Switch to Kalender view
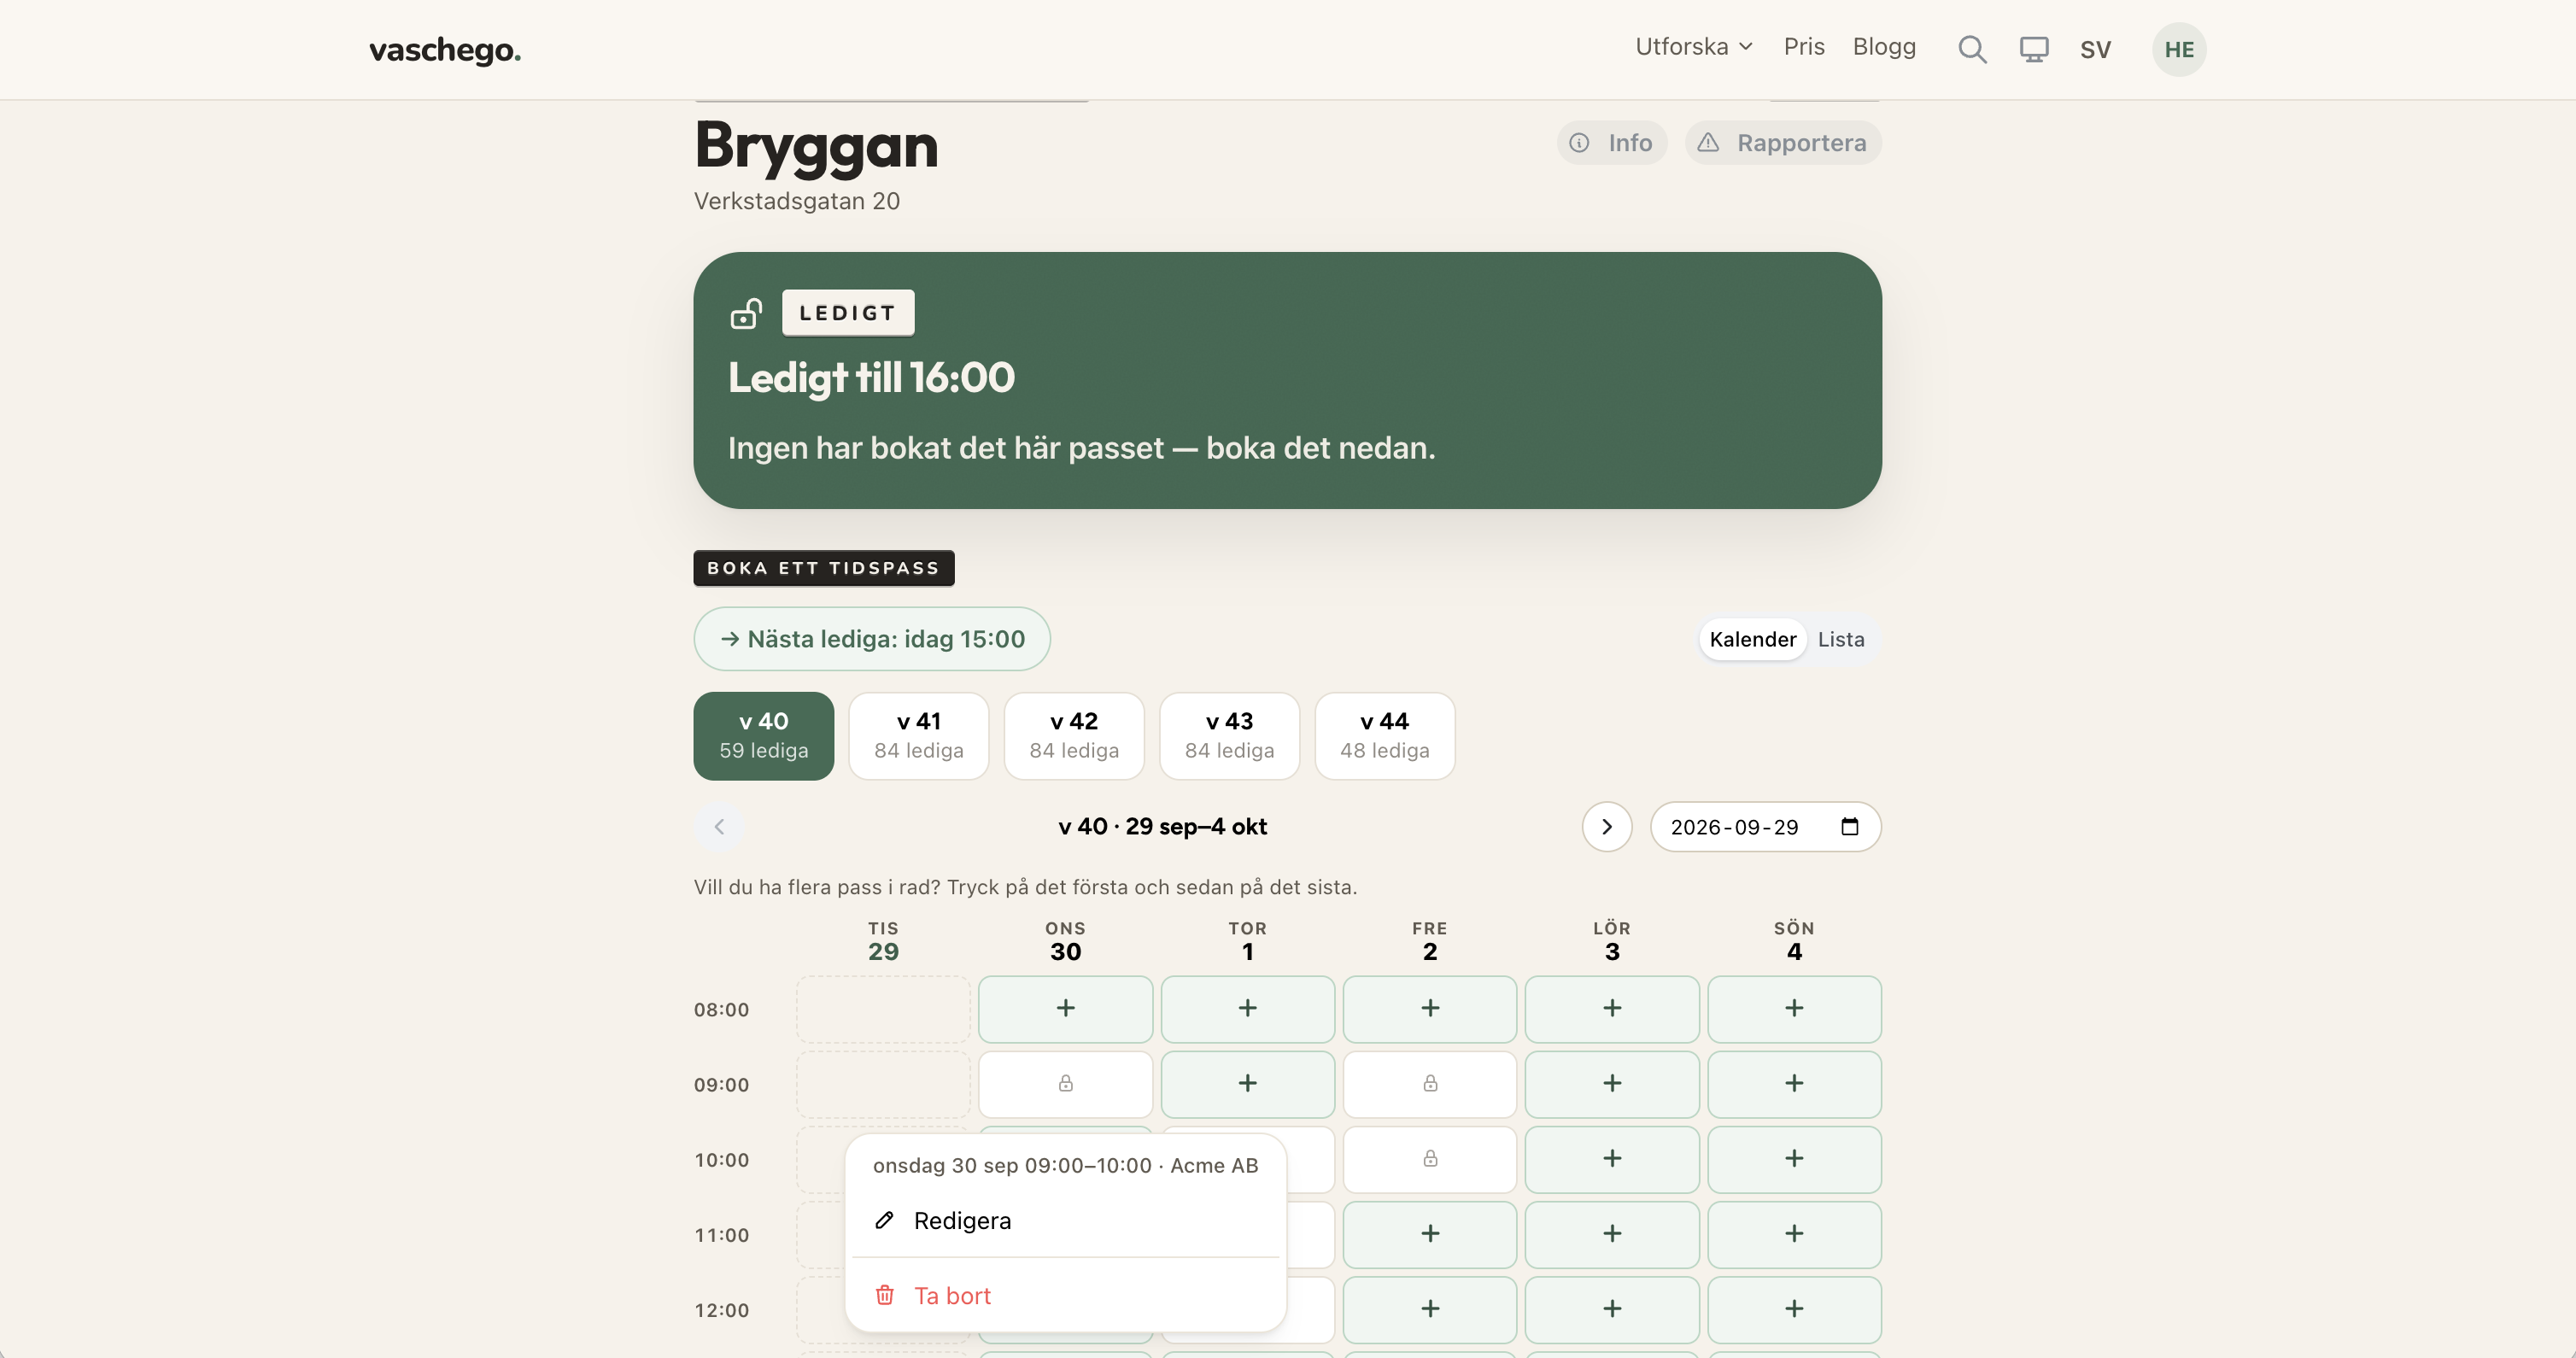 click(x=1752, y=640)
